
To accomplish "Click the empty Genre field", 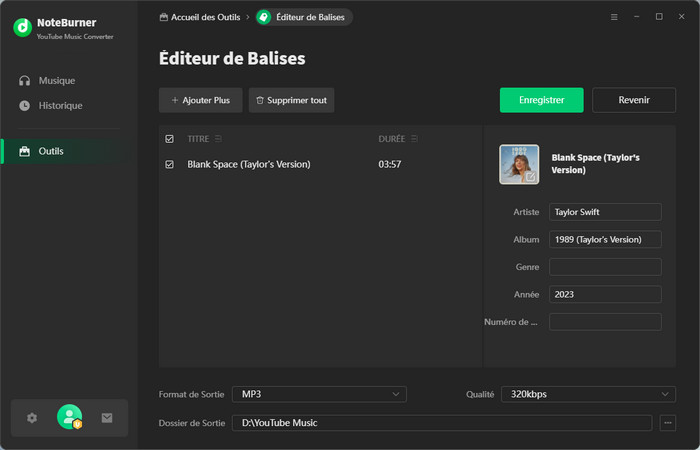I will (x=605, y=267).
